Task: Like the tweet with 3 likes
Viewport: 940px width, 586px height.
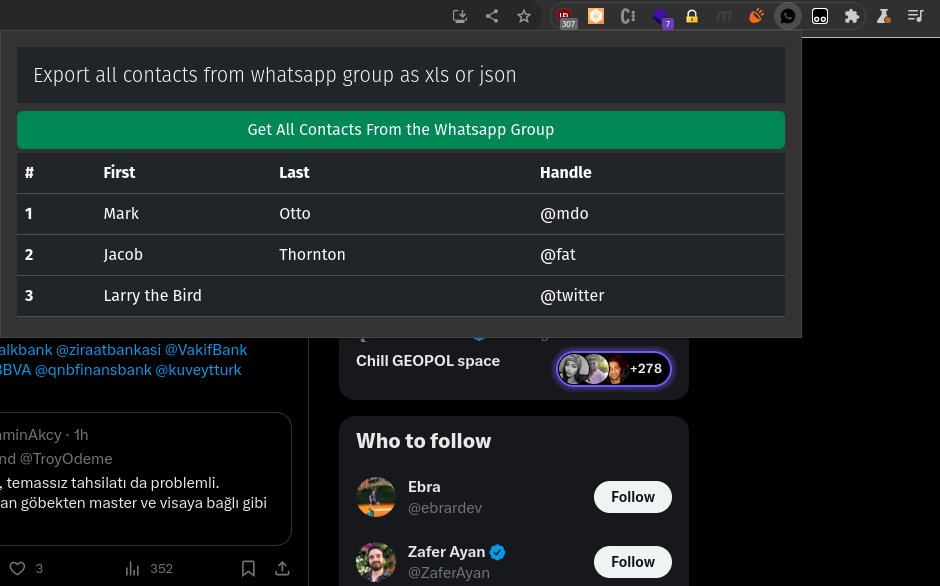Action: pyautogui.click(x=17, y=568)
